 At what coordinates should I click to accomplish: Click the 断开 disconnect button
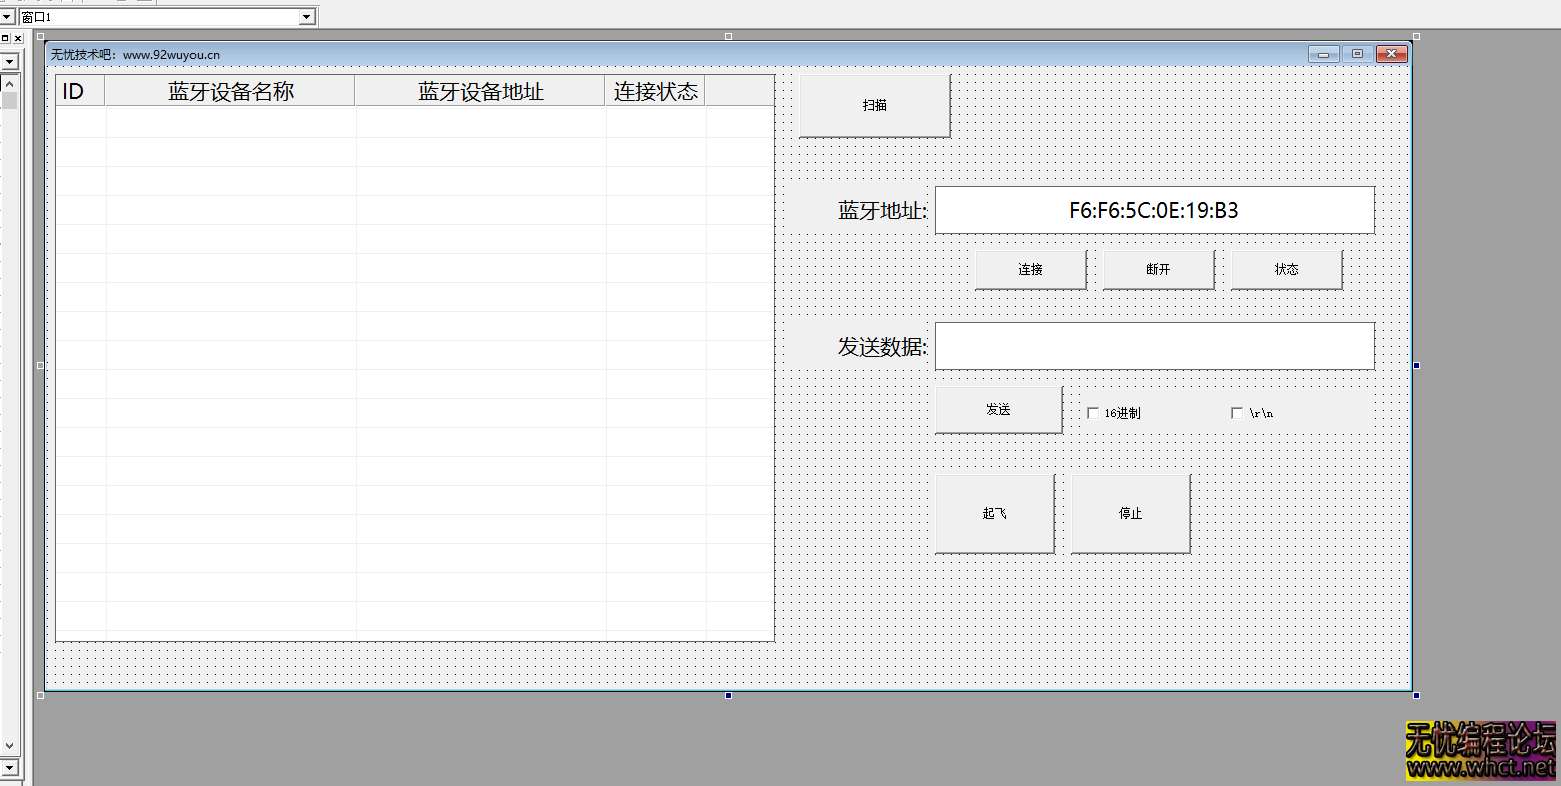point(1157,268)
